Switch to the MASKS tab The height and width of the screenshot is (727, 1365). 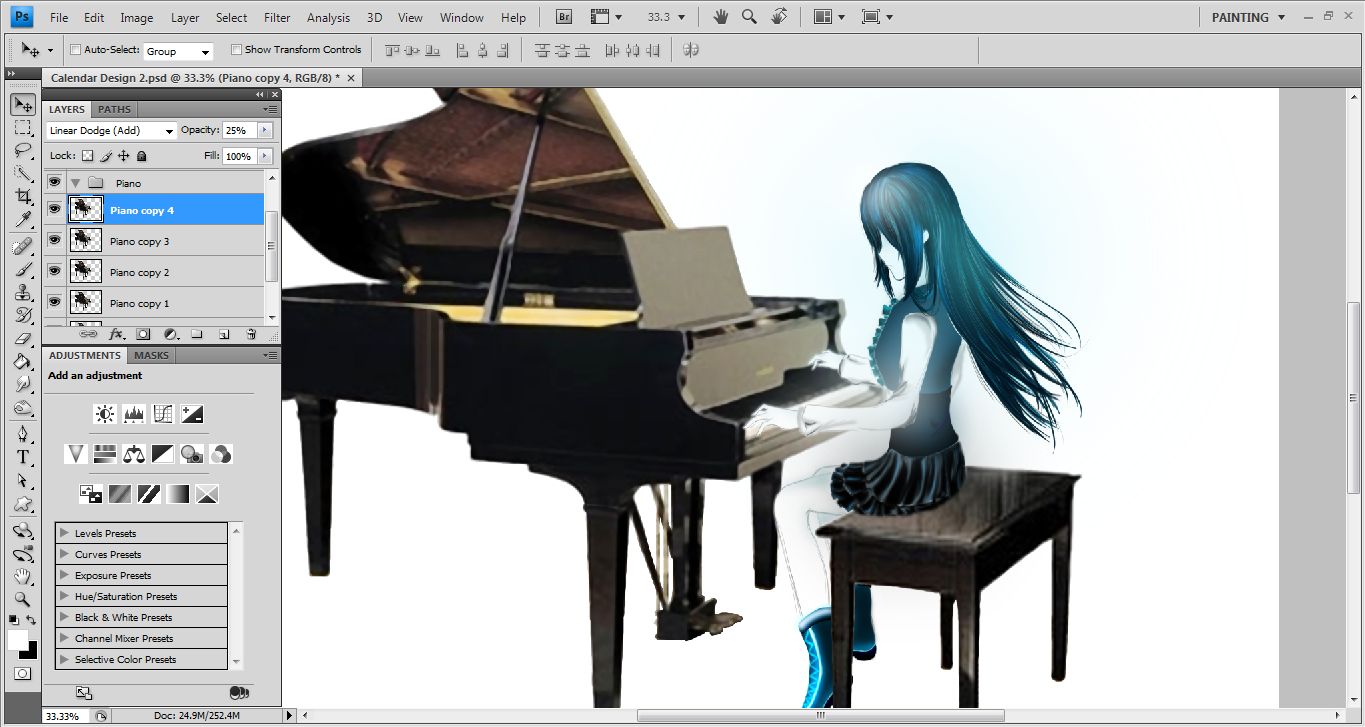pos(151,355)
